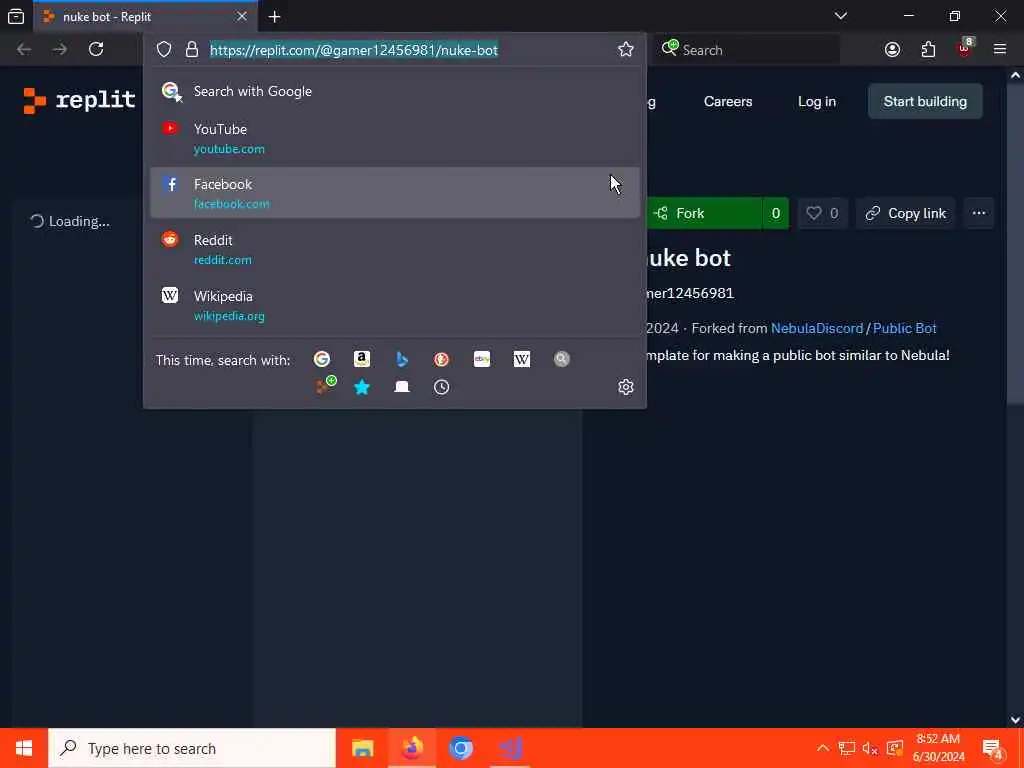Close the nuke bot - Replit tab

click(x=242, y=16)
